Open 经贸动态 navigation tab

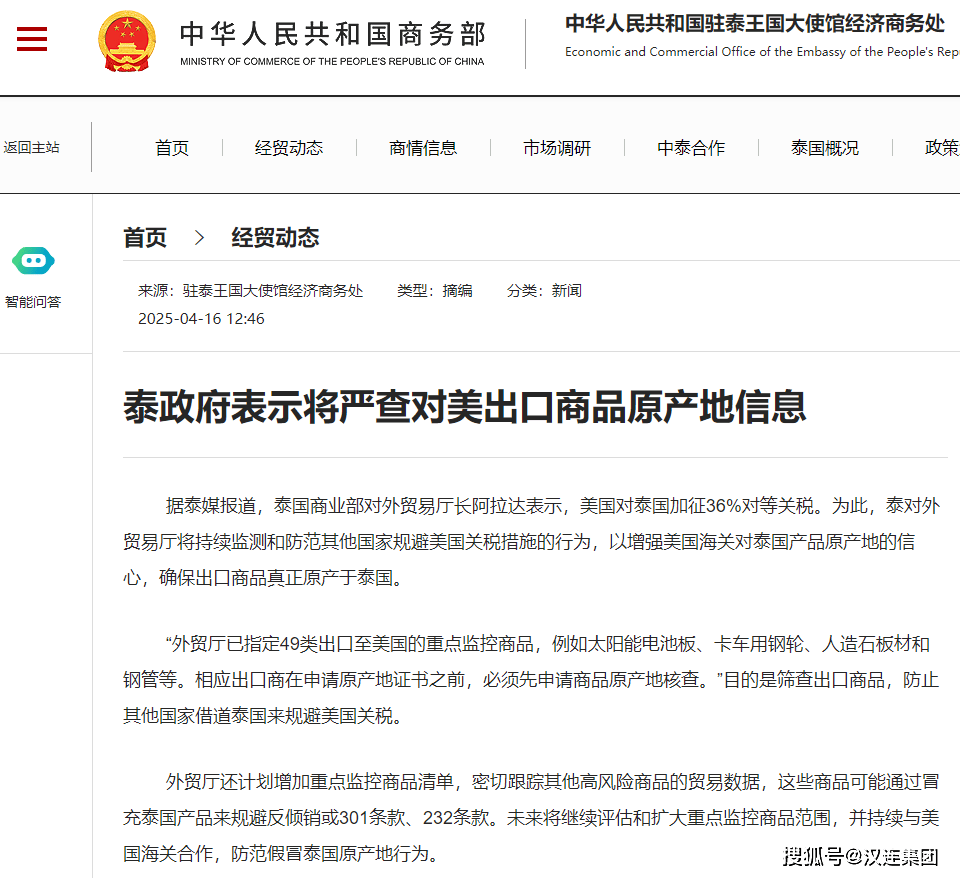click(x=289, y=148)
